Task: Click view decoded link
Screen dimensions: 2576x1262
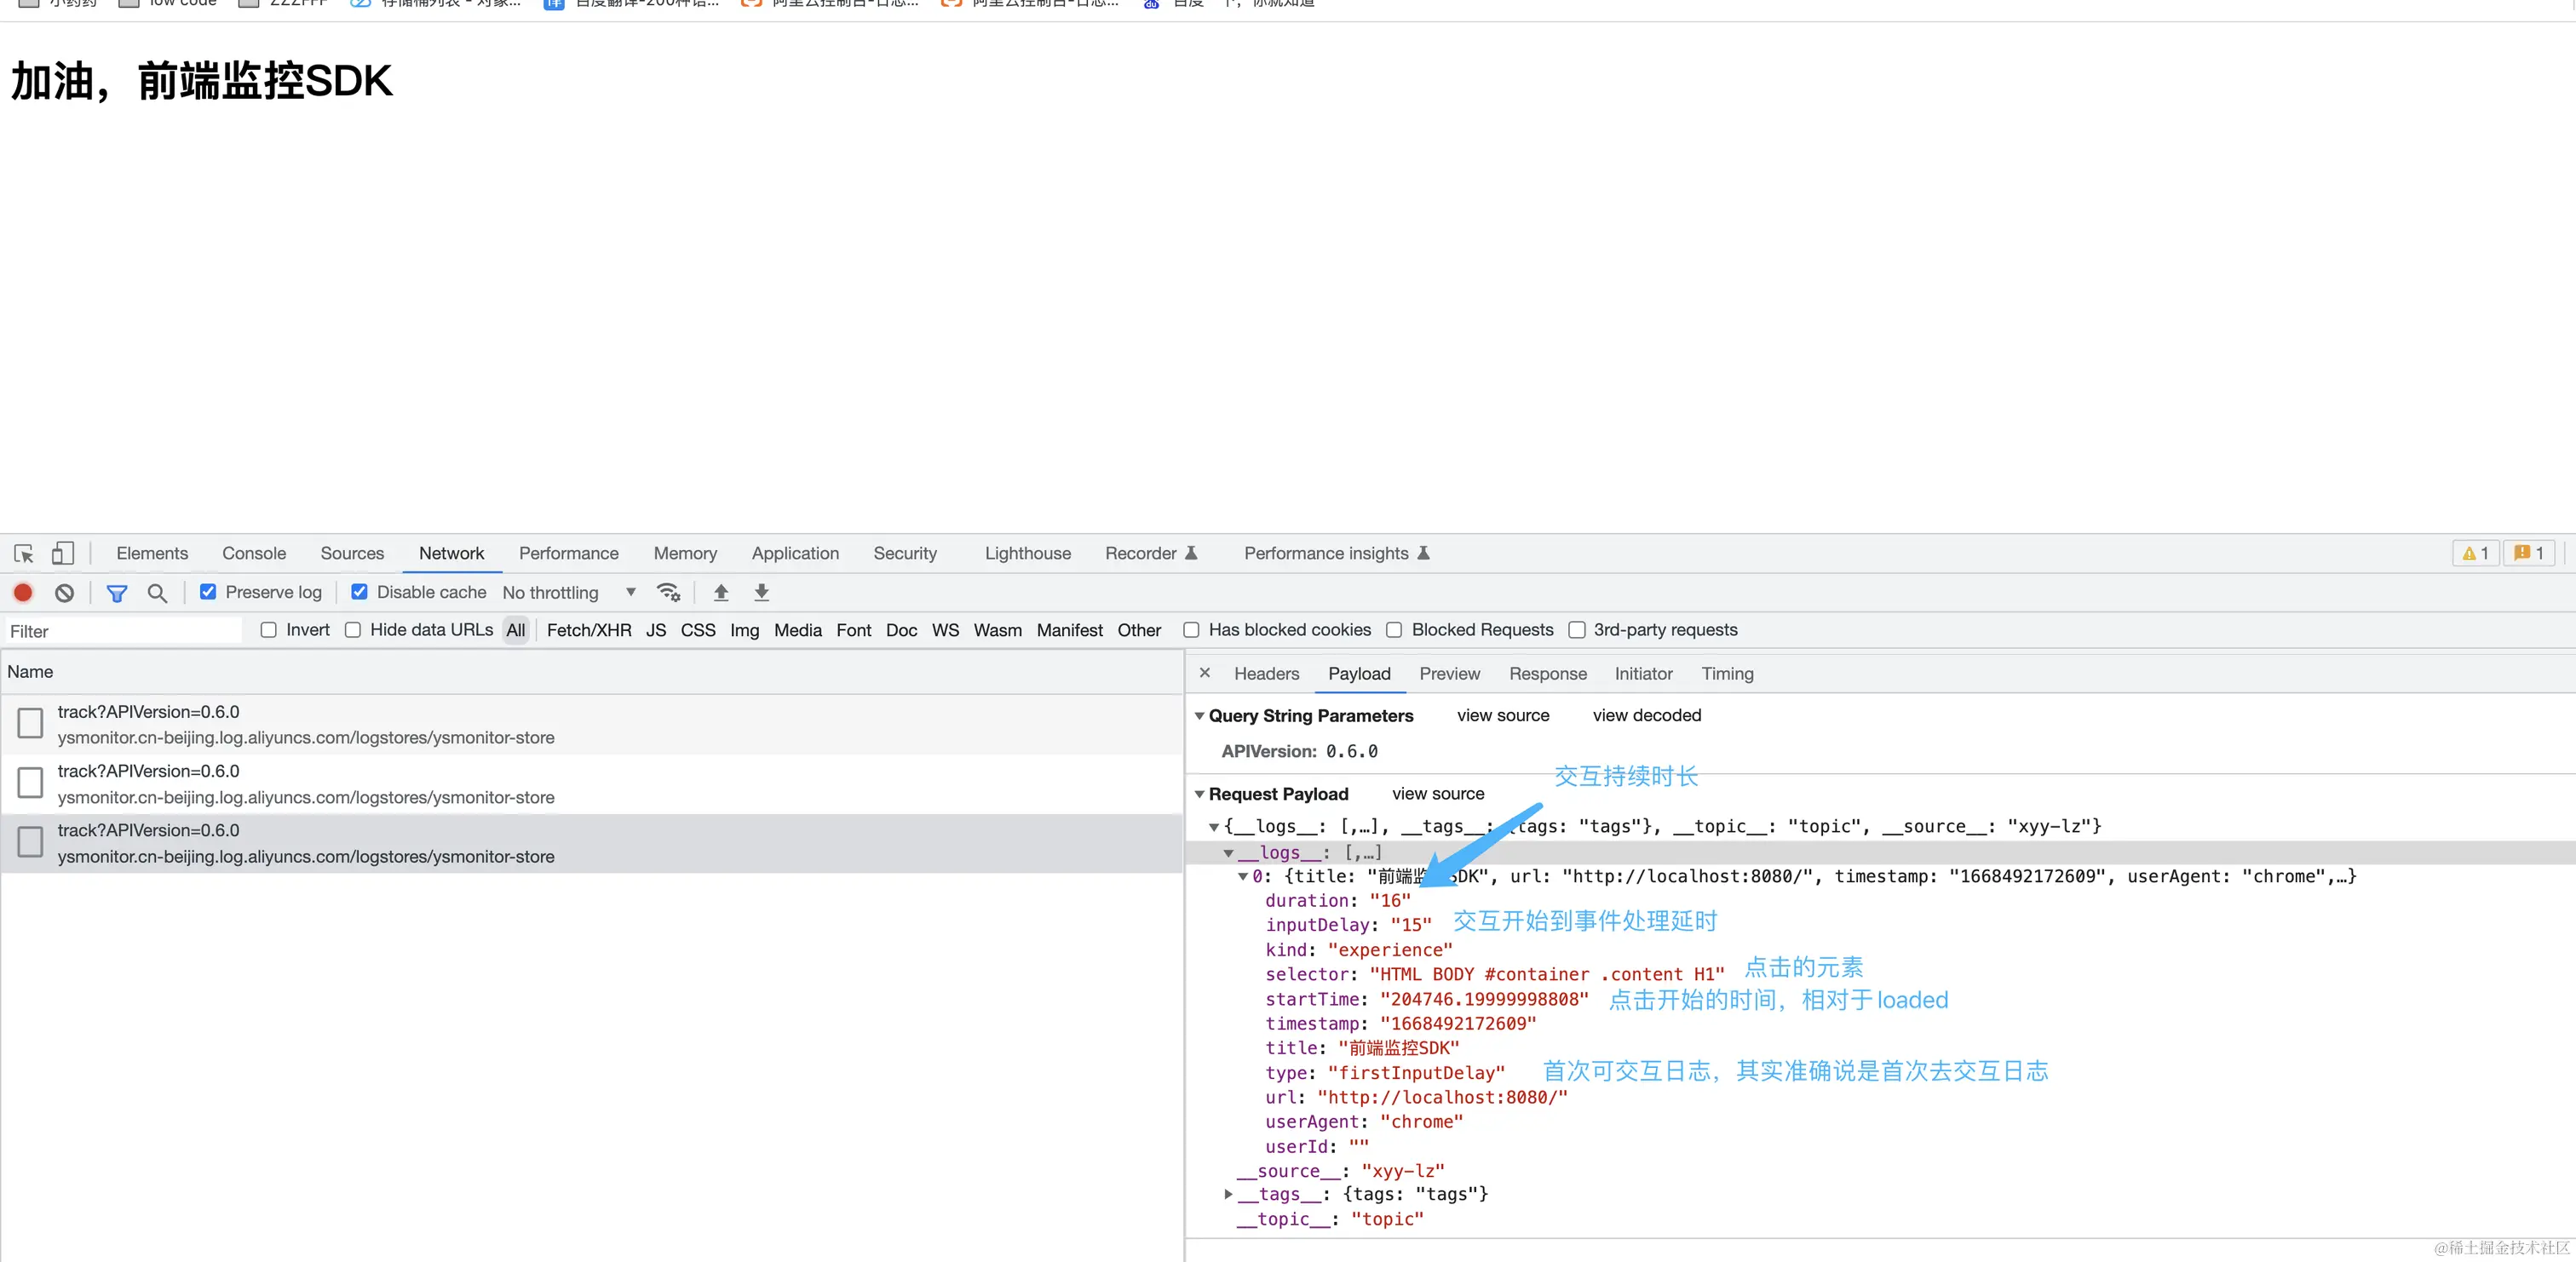Action: coord(1646,715)
